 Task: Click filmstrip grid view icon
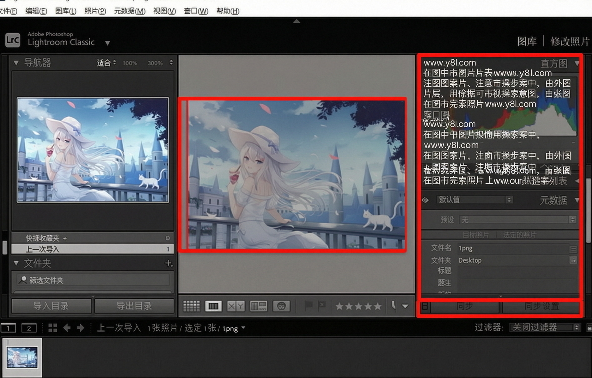(x=52, y=328)
